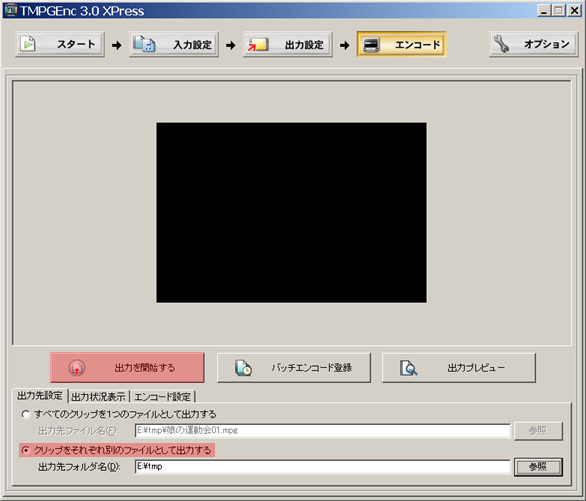Open the 入力設定 step
586x501 pixels.
174,44
